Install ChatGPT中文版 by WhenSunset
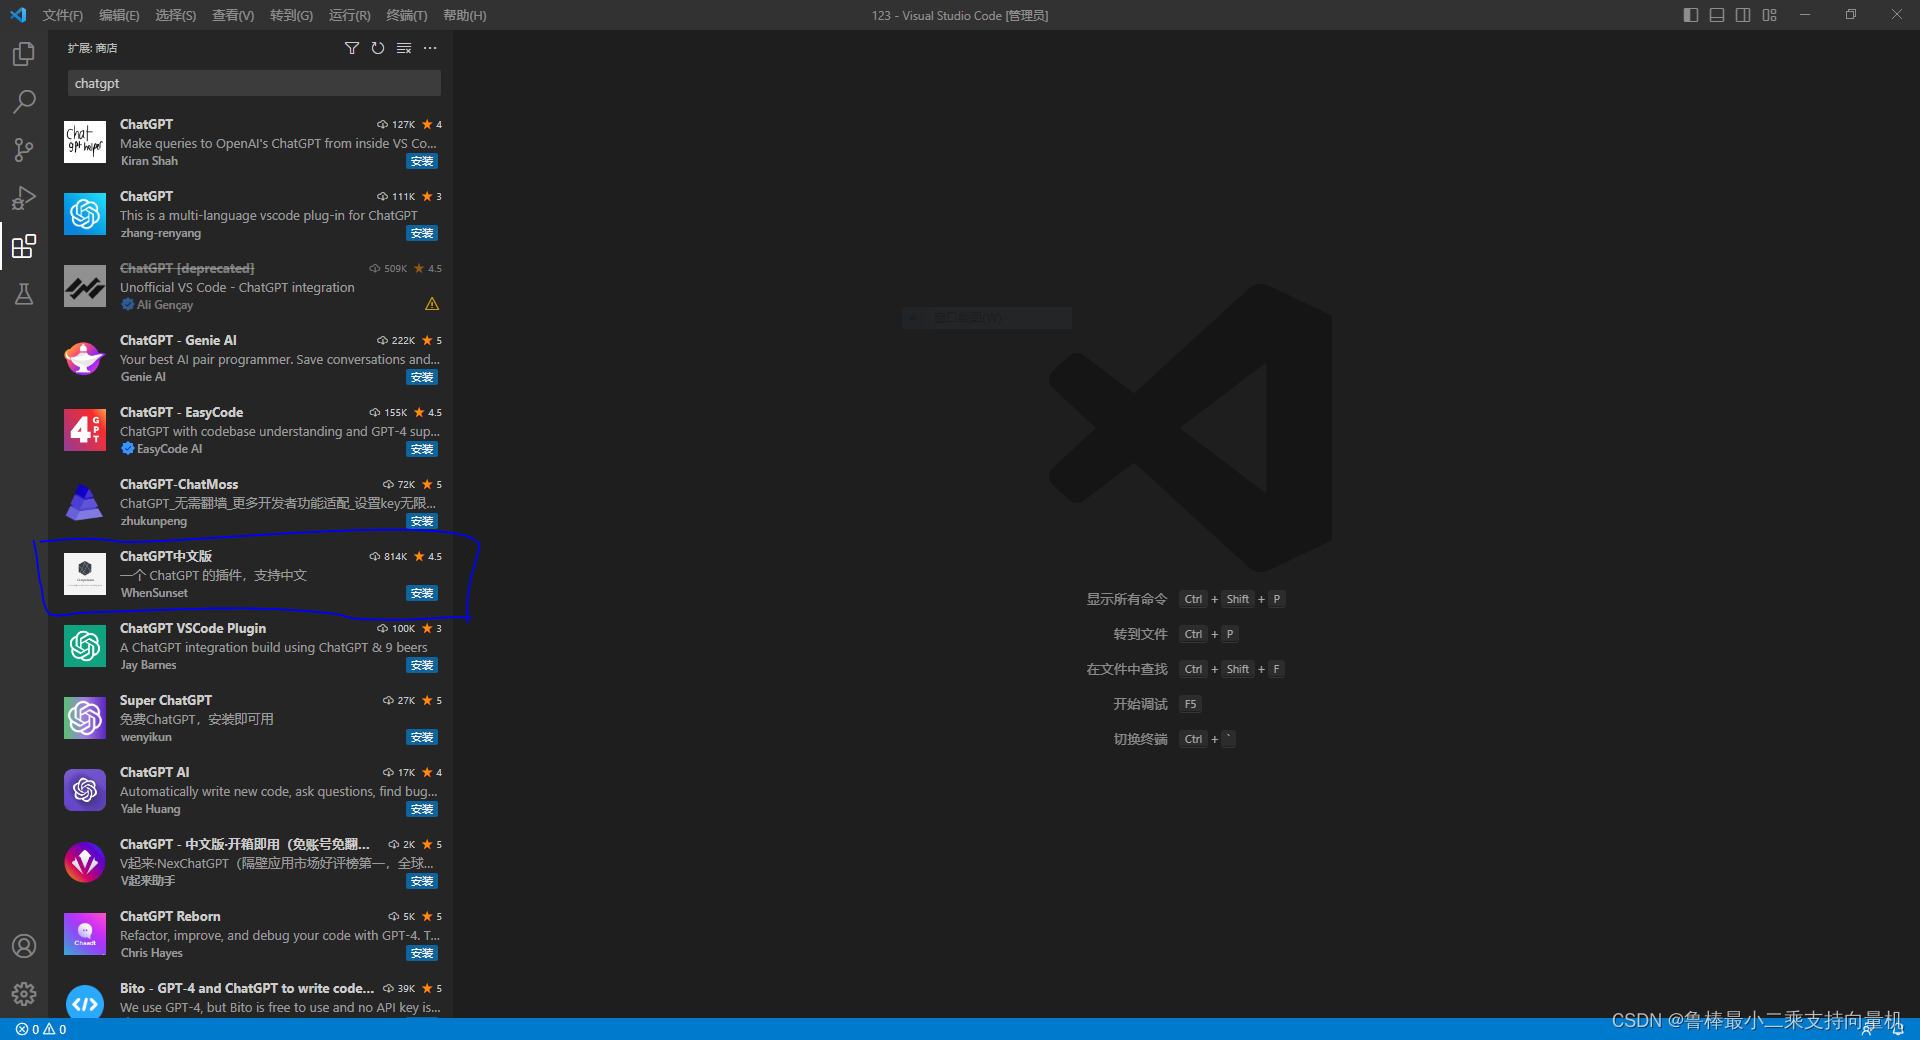The height and width of the screenshot is (1040, 1920). (422, 593)
